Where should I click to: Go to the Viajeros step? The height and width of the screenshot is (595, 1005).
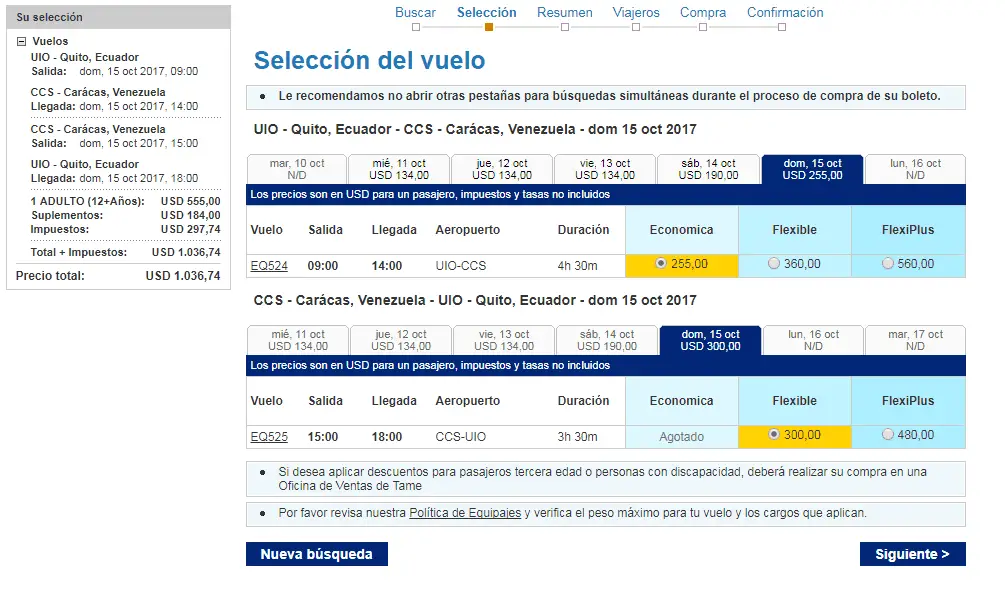tap(636, 13)
